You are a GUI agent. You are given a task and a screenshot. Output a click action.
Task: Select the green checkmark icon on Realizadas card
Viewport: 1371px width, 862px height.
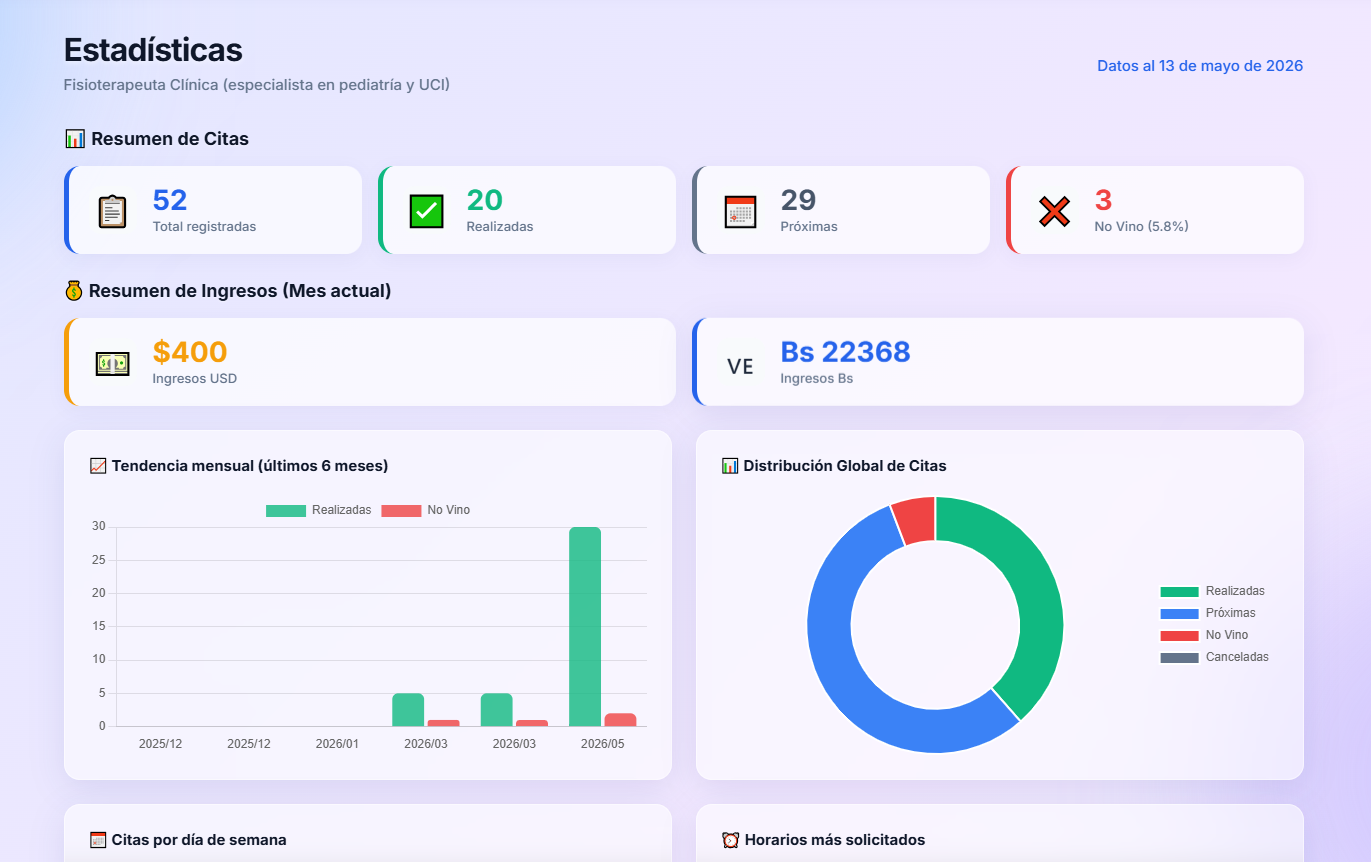(x=426, y=211)
